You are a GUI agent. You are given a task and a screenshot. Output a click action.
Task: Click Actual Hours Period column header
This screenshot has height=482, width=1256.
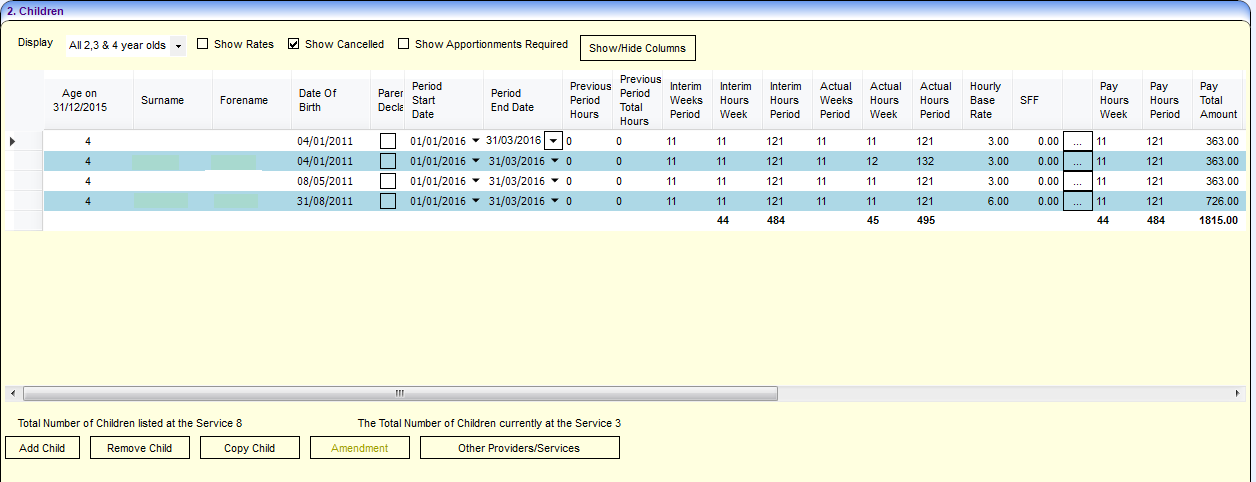(936, 100)
